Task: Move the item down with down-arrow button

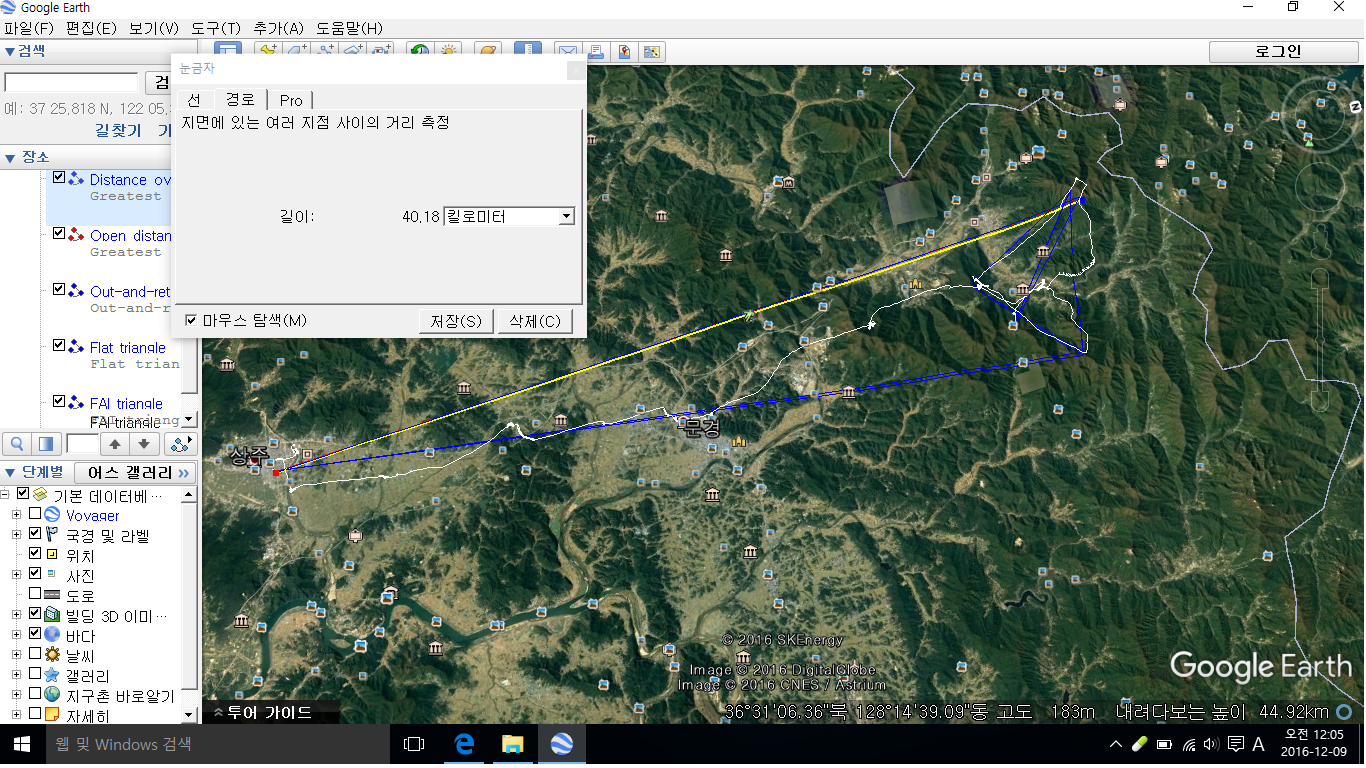Action: [x=144, y=443]
